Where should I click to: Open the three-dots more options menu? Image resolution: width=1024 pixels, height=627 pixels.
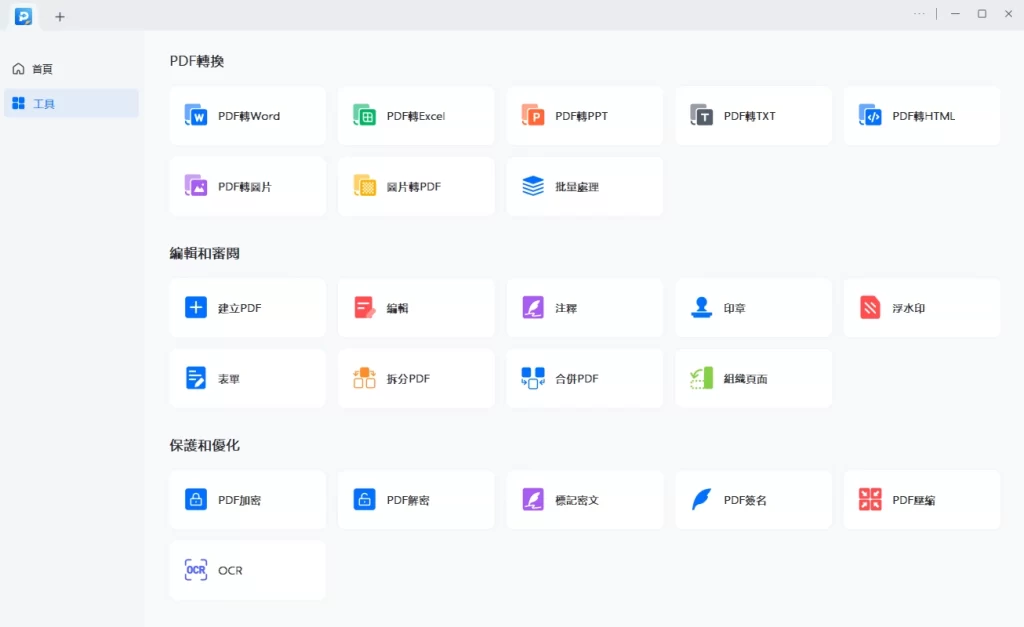920,14
